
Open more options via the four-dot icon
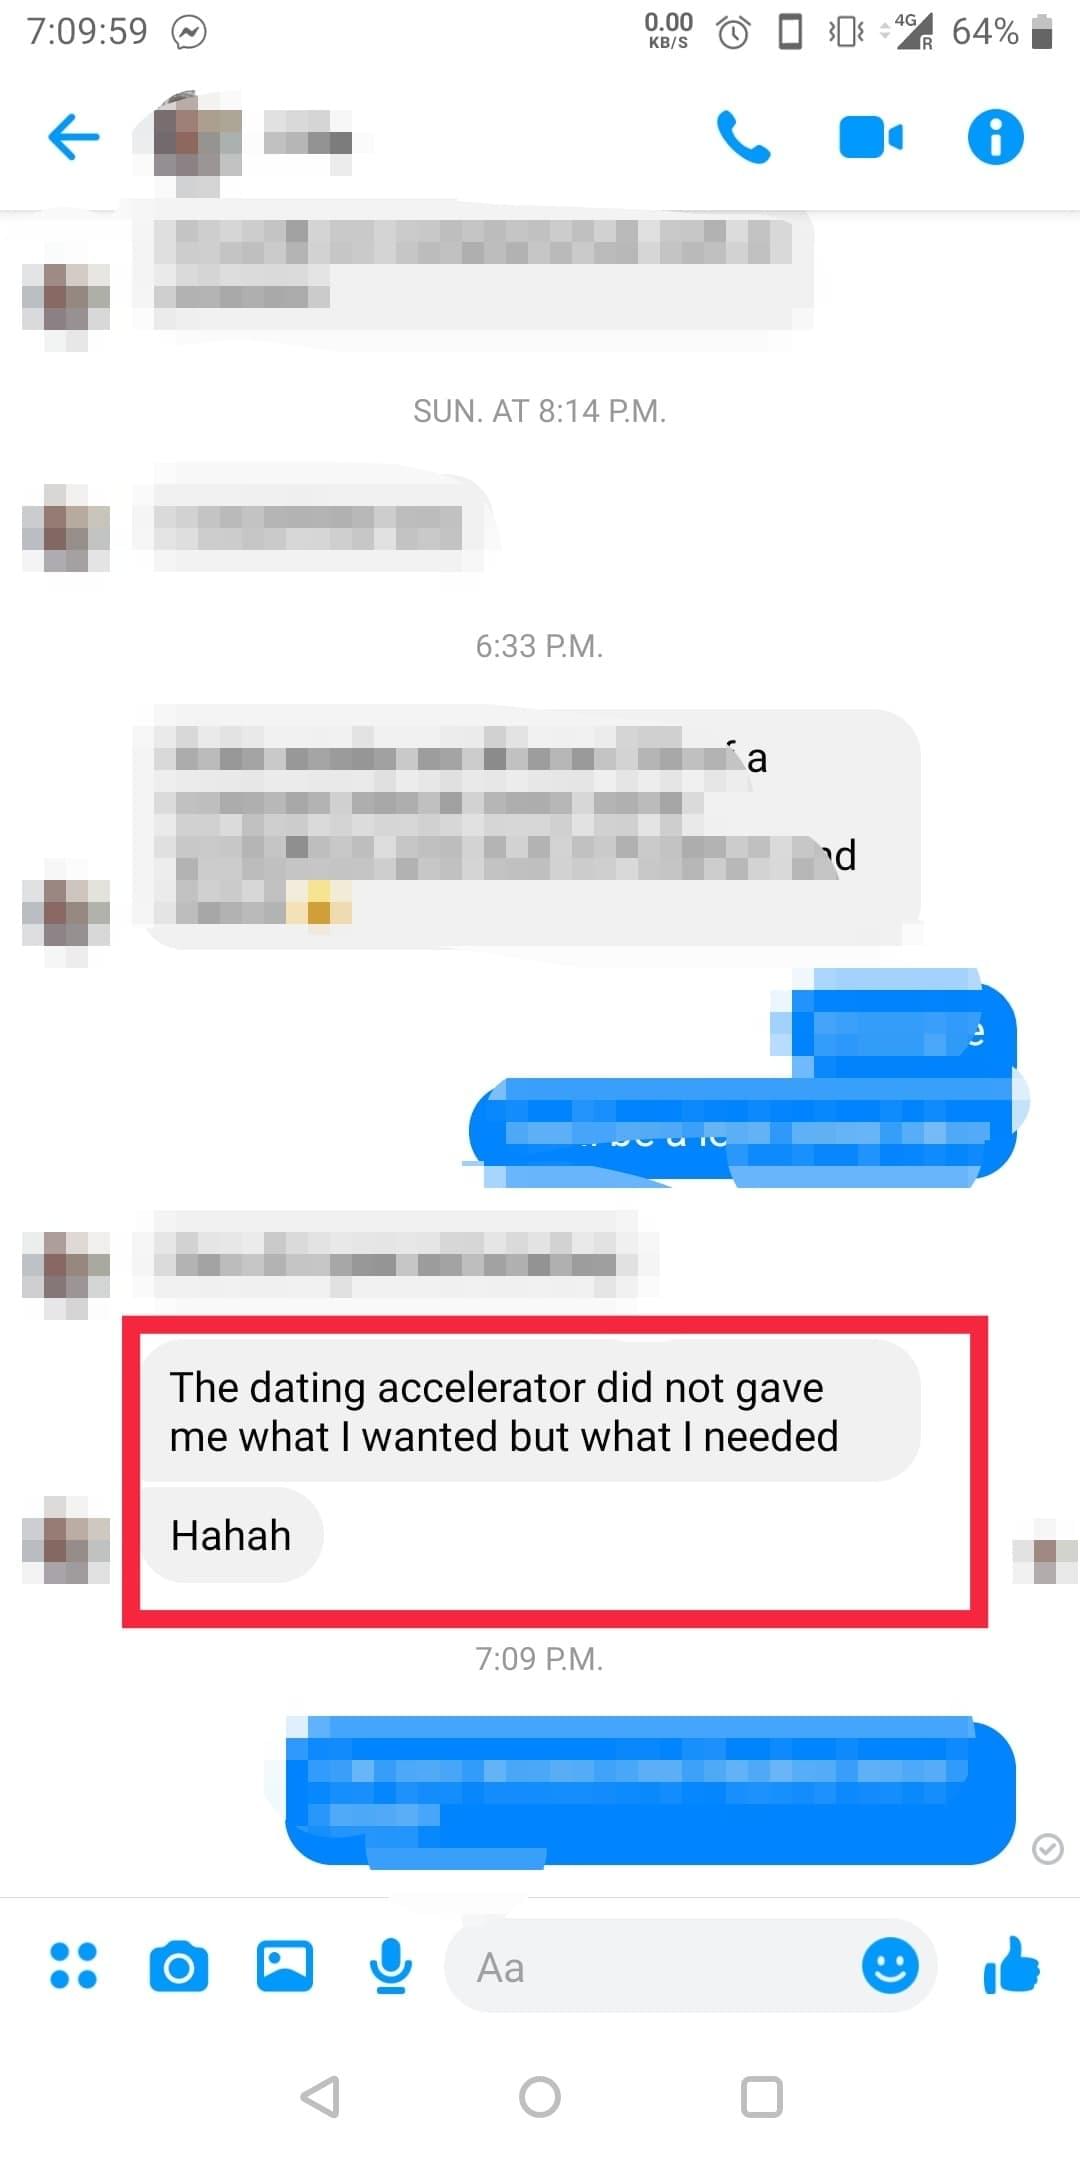(x=73, y=1965)
